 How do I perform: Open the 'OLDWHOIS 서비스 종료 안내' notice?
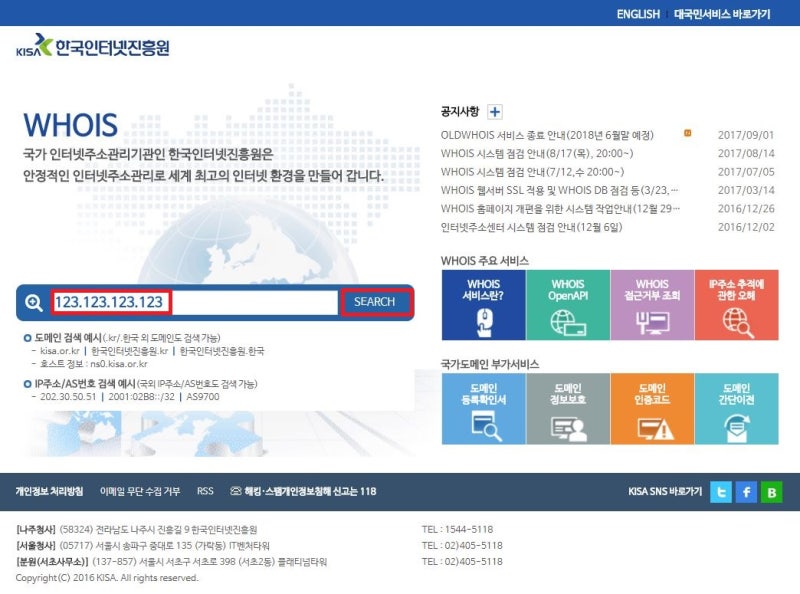point(547,135)
